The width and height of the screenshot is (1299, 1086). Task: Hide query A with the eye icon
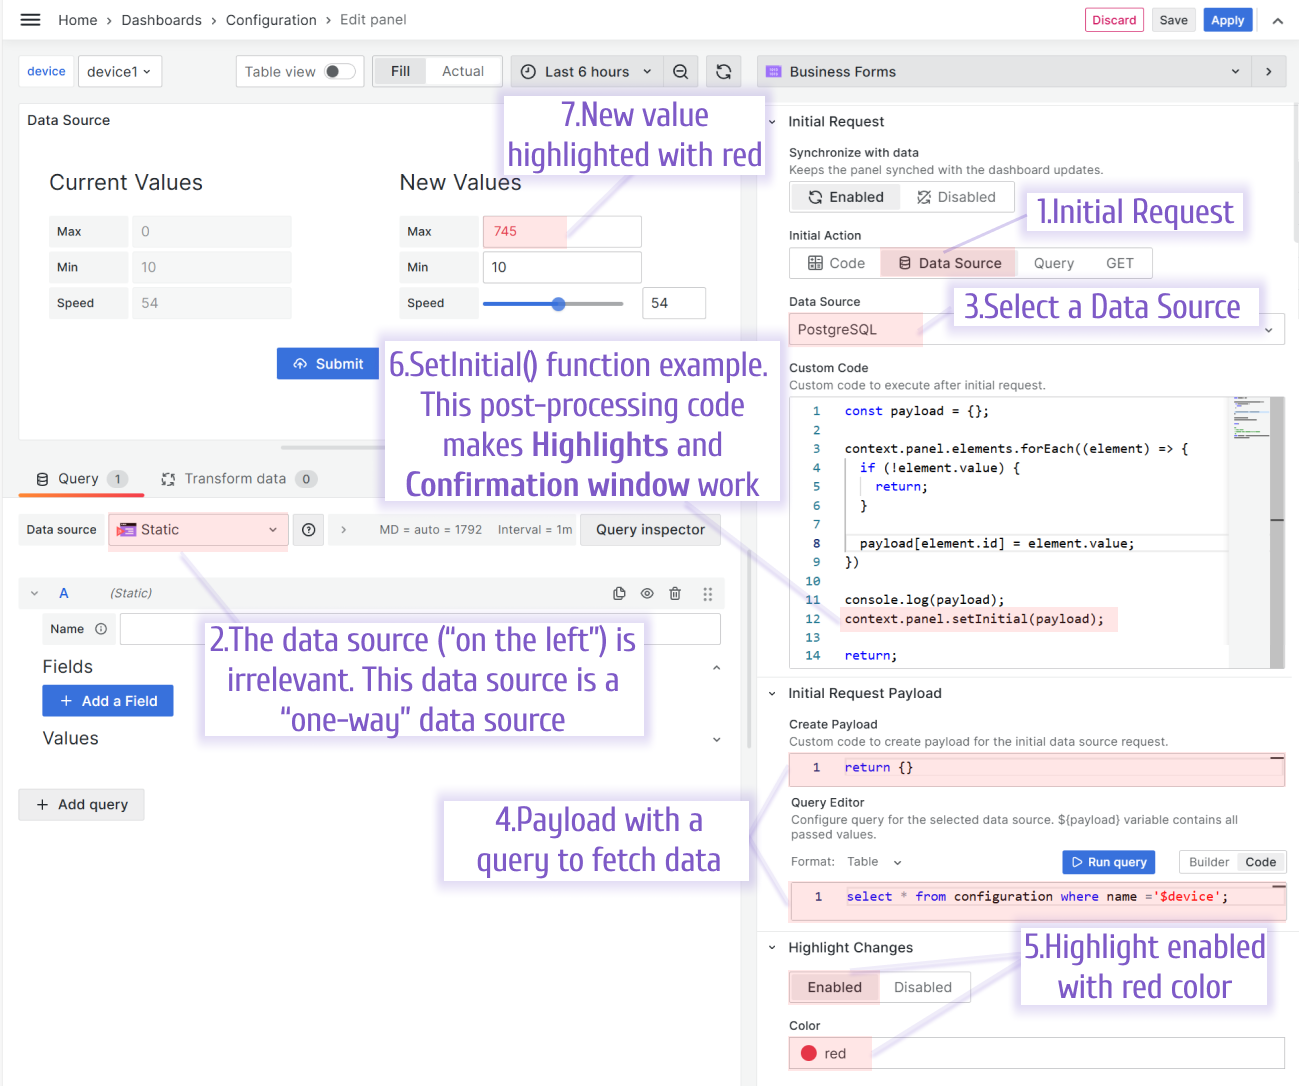[647, 593]
